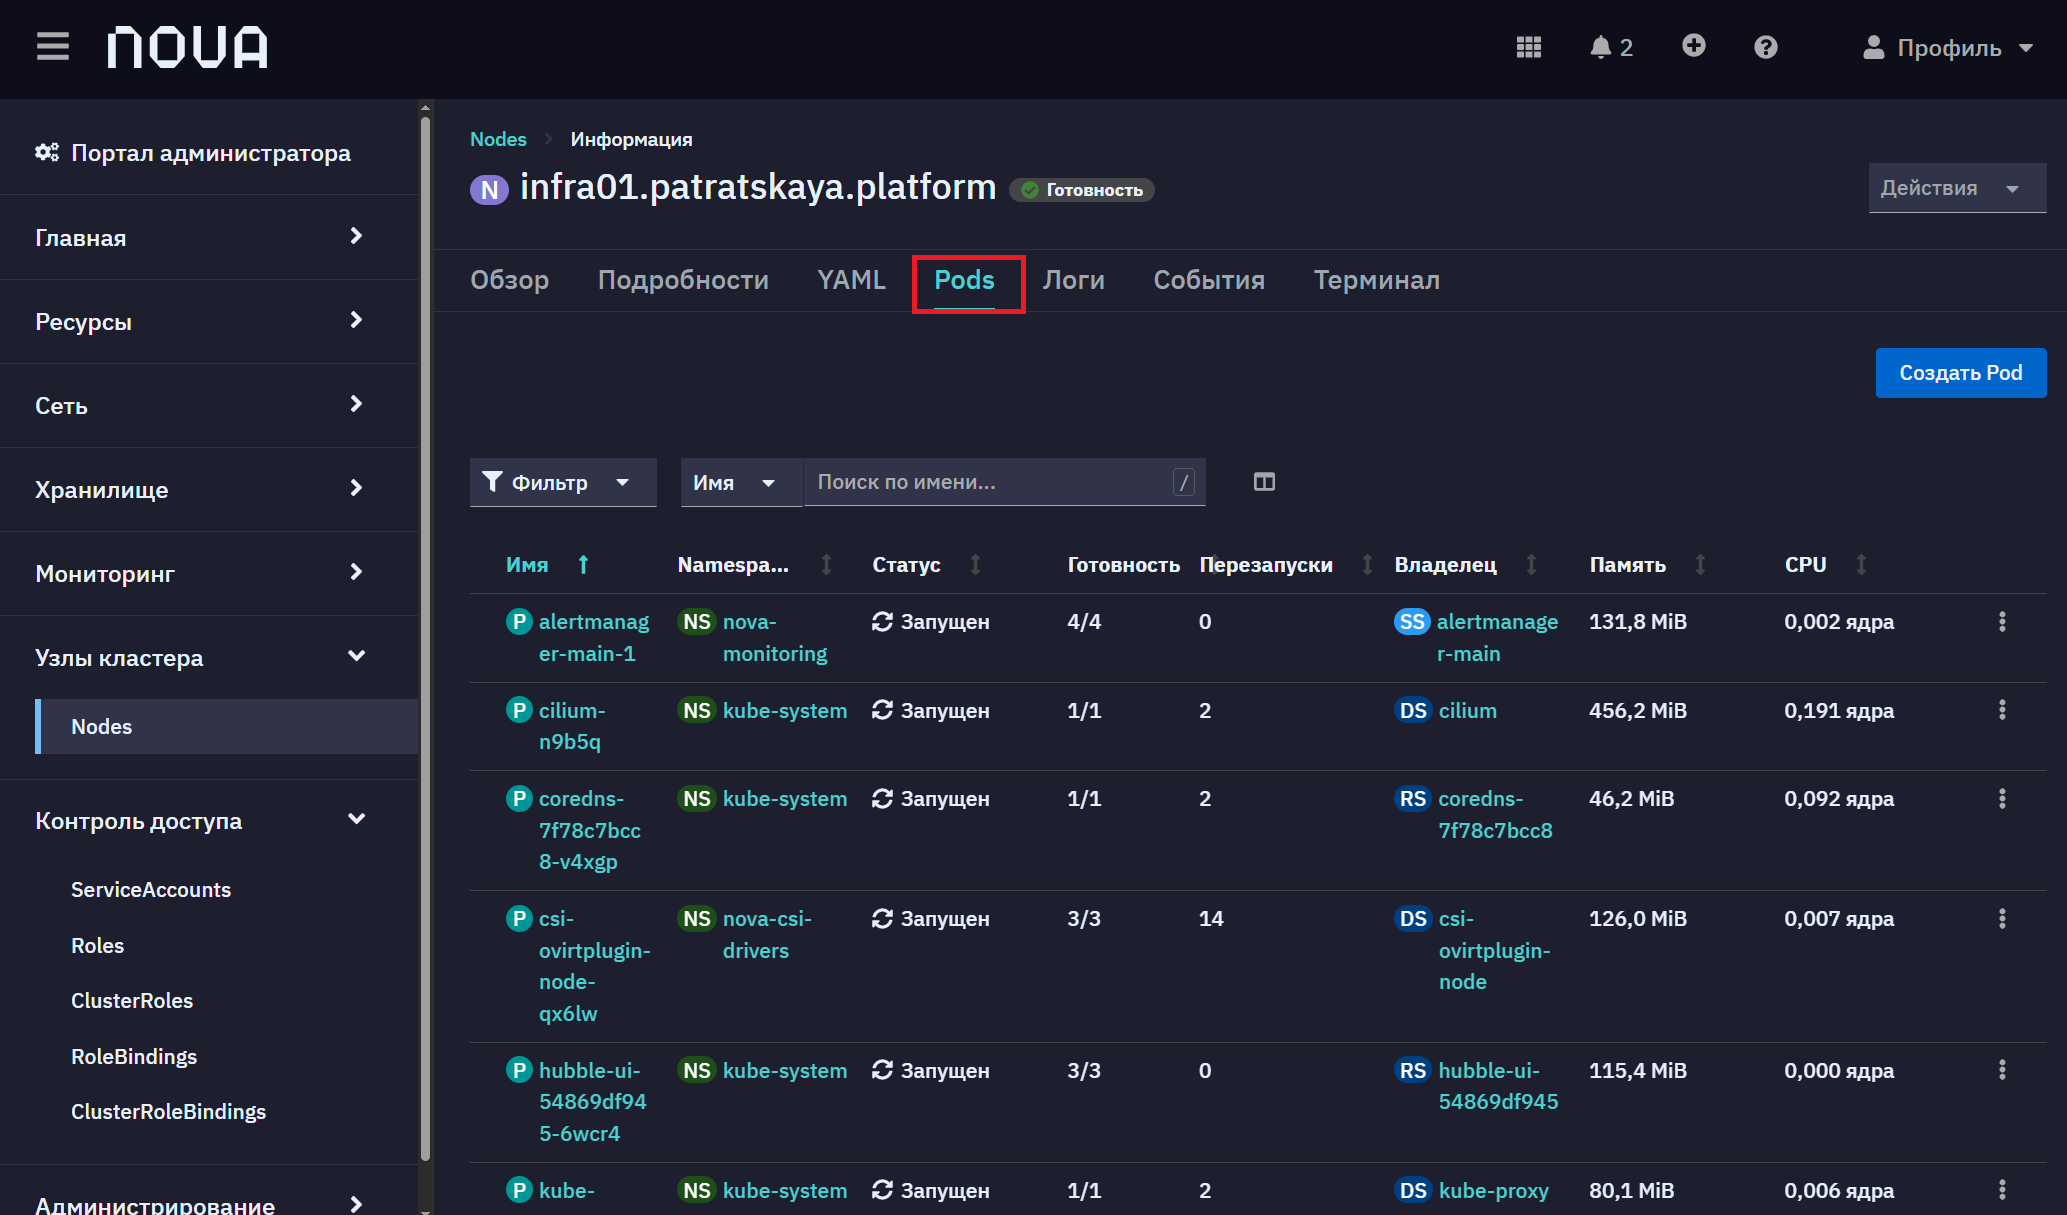This screenshot has width=2067, height=1215.
Task: Open kebab menu for alertmanager-main-1 row
Action: 2002,621
